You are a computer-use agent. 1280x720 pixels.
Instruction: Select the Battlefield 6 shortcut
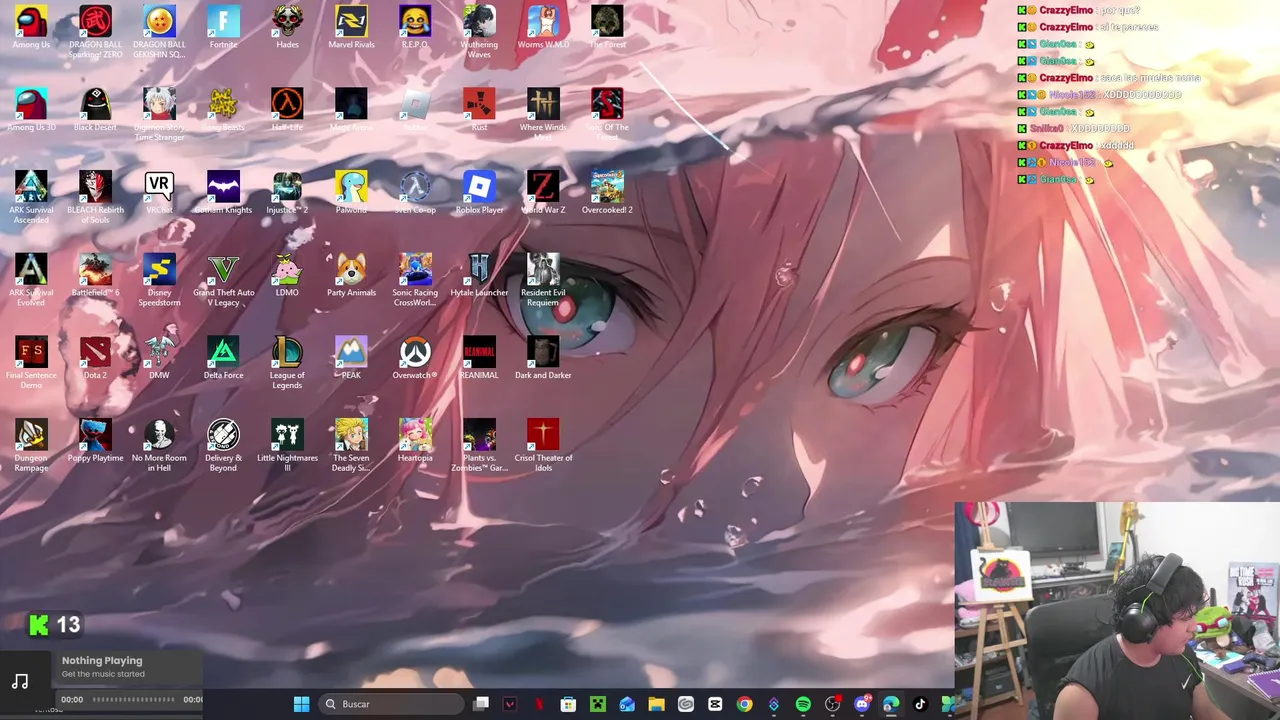click(95, 277)
